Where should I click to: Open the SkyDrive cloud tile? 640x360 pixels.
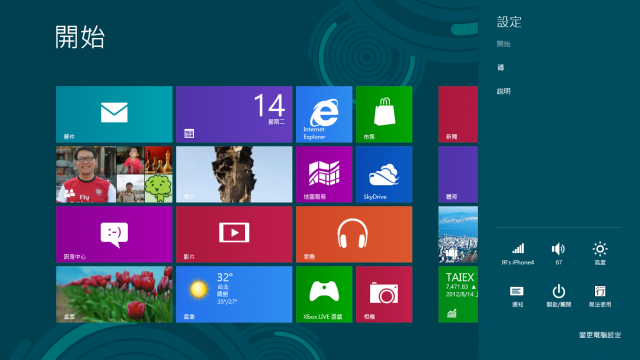384,174
